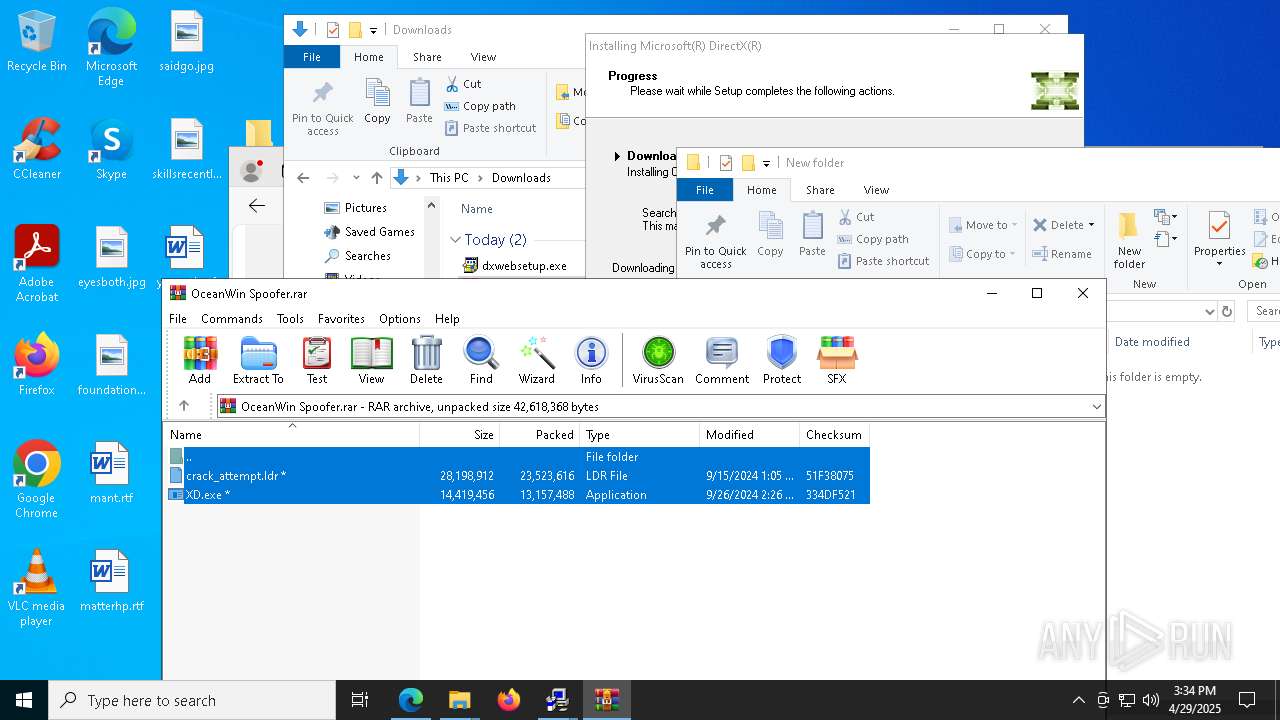
Task: Select Saved Games in navigation pane
Action: [369, 232]
